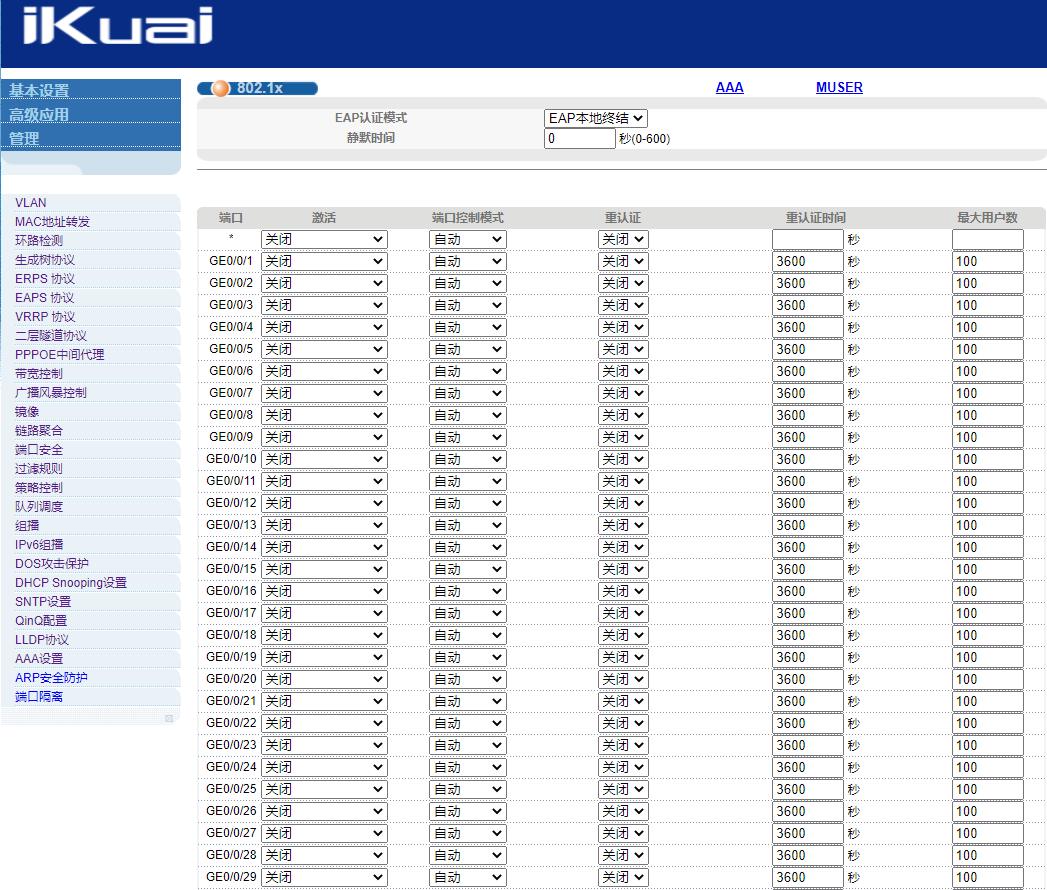Open 激活 dropdown for GE0/0/1

324,261
